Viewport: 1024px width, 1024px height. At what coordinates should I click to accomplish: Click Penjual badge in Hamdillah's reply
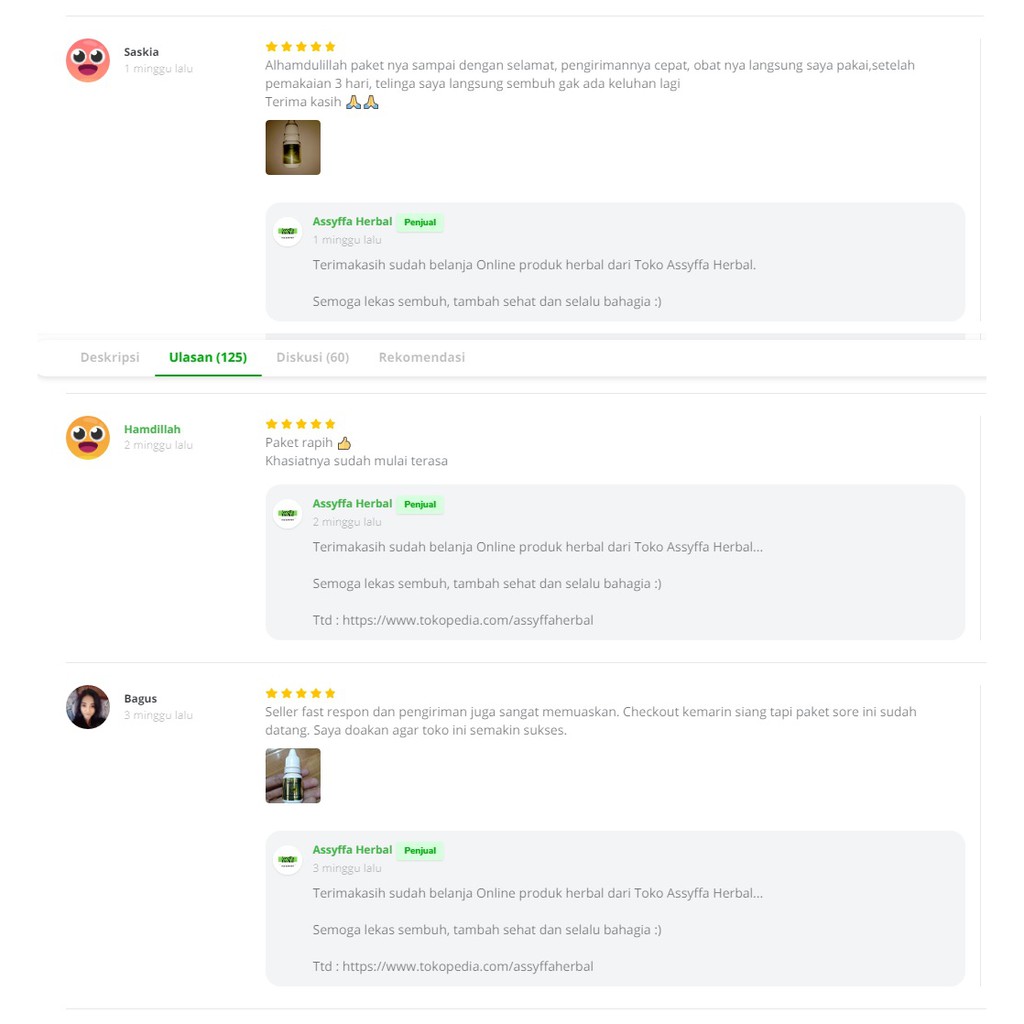[420, 505]
